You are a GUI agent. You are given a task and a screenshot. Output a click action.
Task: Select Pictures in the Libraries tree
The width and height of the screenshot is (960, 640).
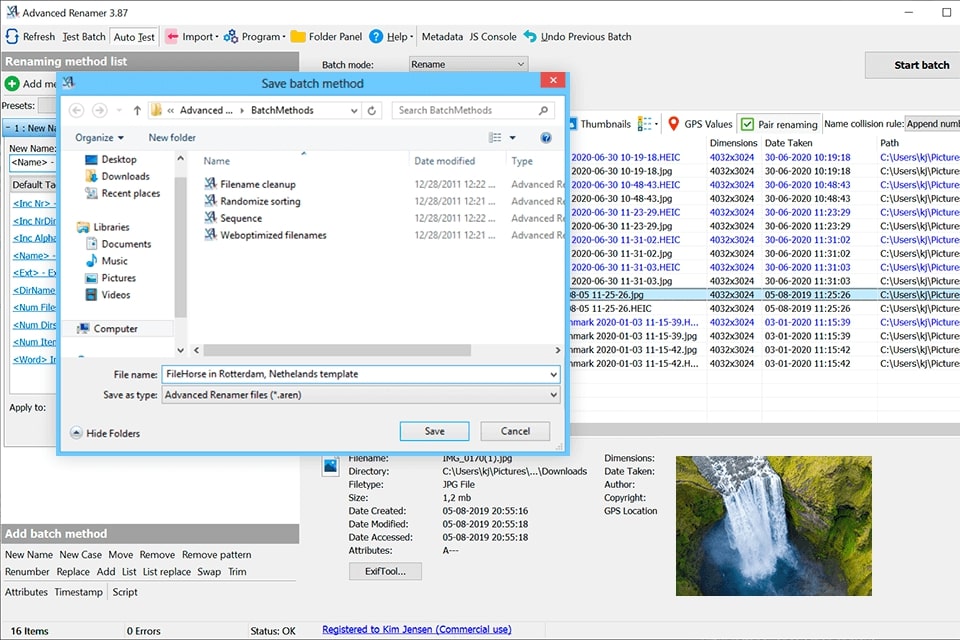click(x=118, y=278)
